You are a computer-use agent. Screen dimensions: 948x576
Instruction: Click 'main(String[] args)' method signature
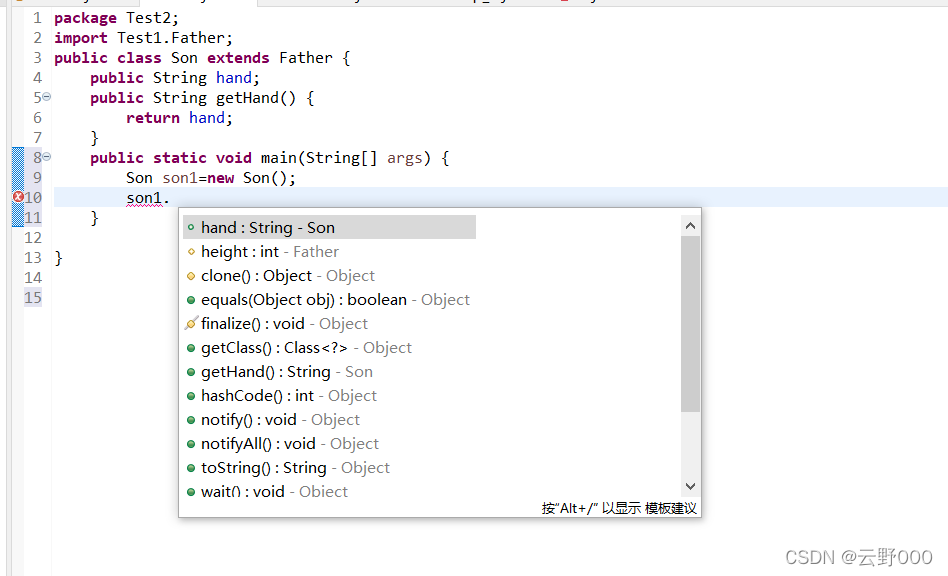click(346, 158)
